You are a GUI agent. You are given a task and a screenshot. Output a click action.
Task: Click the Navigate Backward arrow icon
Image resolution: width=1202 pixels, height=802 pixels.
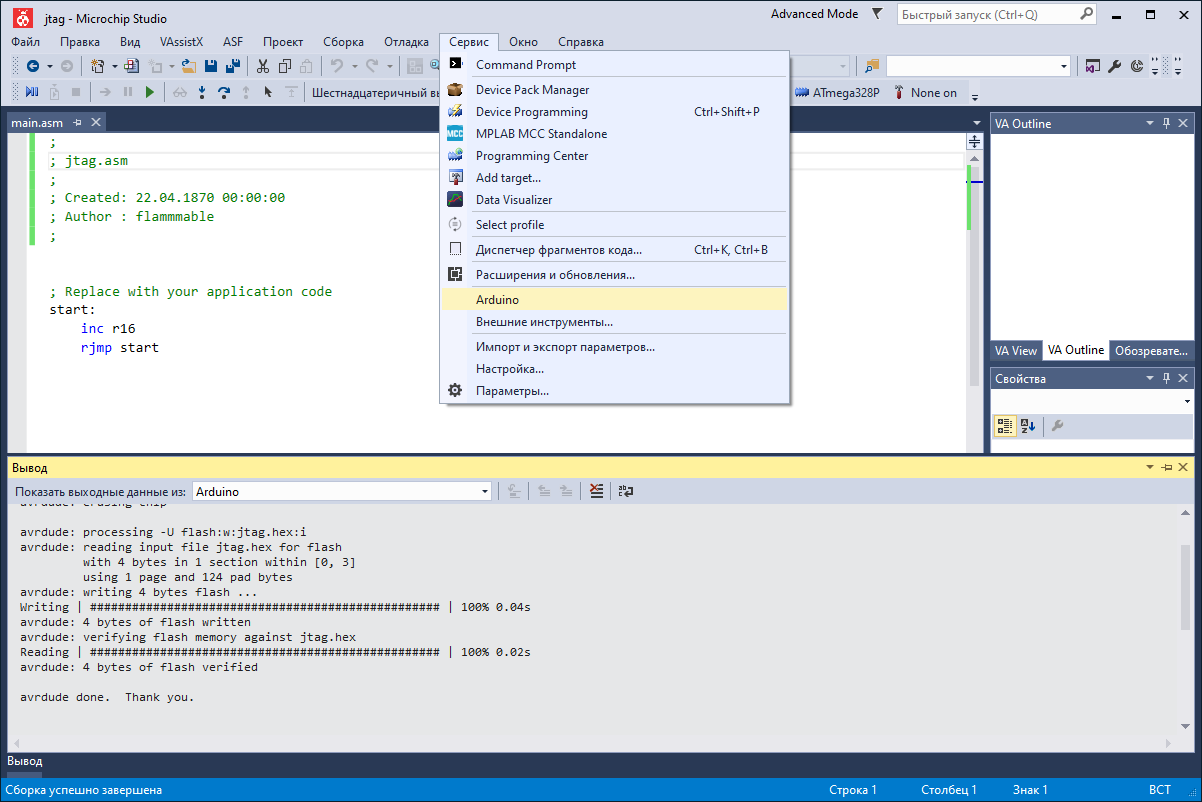pyautogui.click(x=33, y=66)
